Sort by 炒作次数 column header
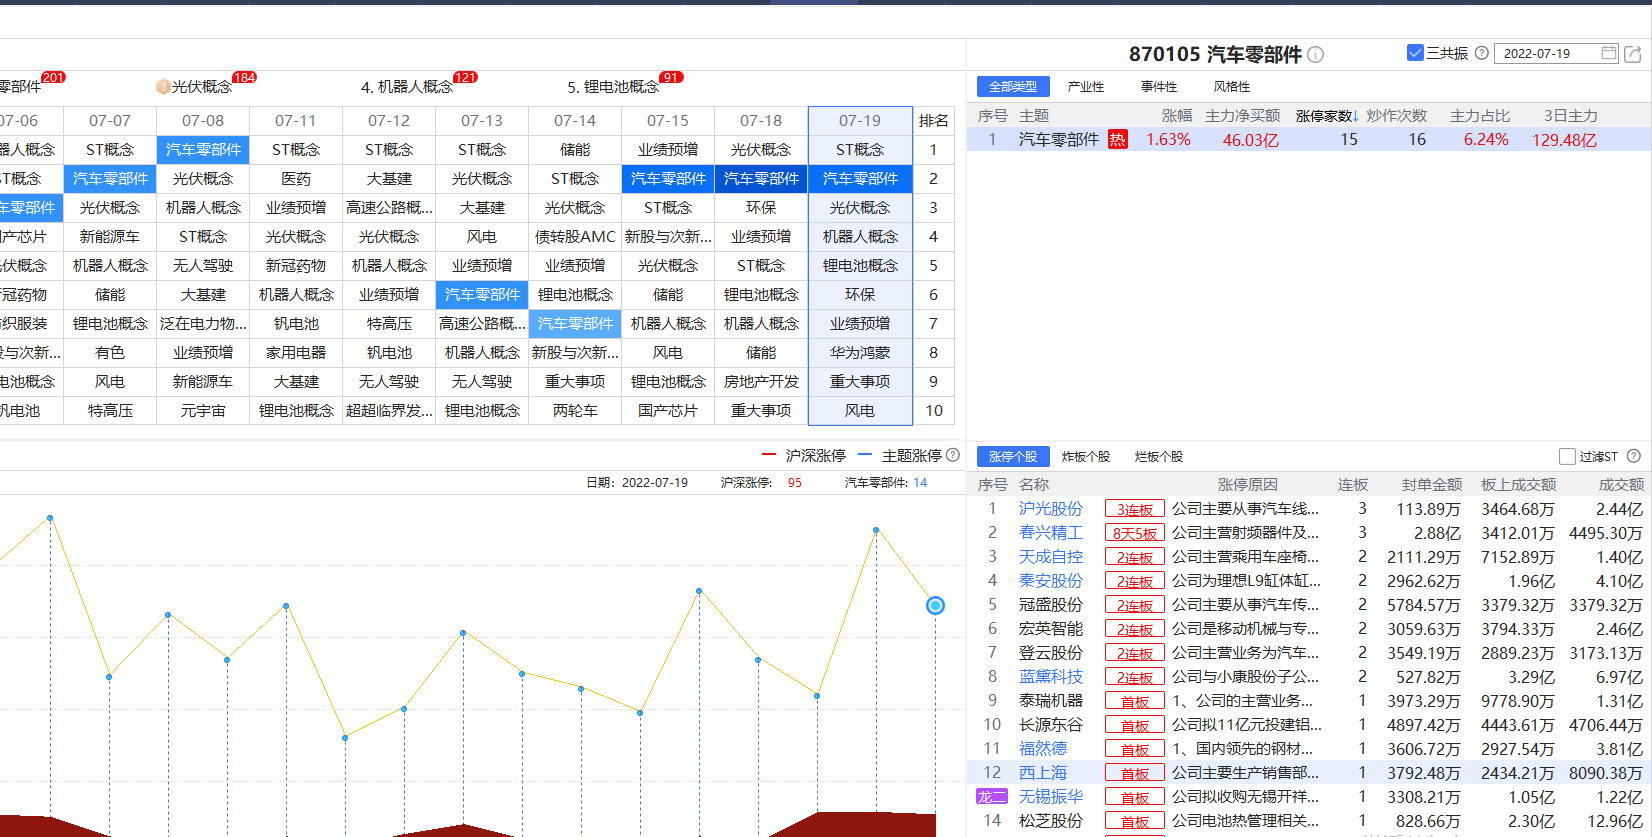This screenshot has height=837, width=1652. tap(1397, 116)
